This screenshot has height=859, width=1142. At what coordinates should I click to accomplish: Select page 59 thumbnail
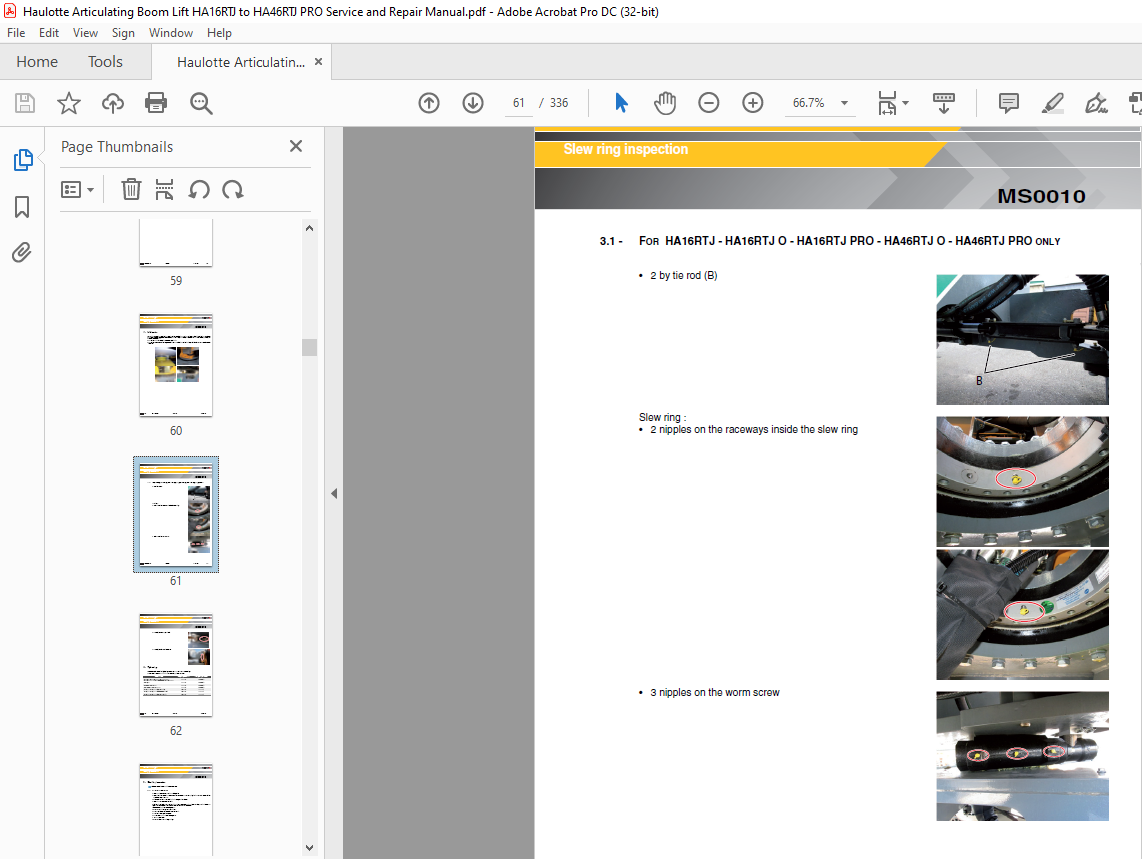(176, 243)
